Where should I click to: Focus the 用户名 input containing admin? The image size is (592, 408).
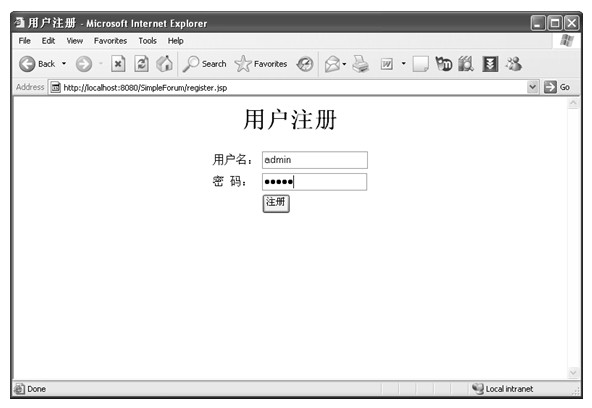314,160
